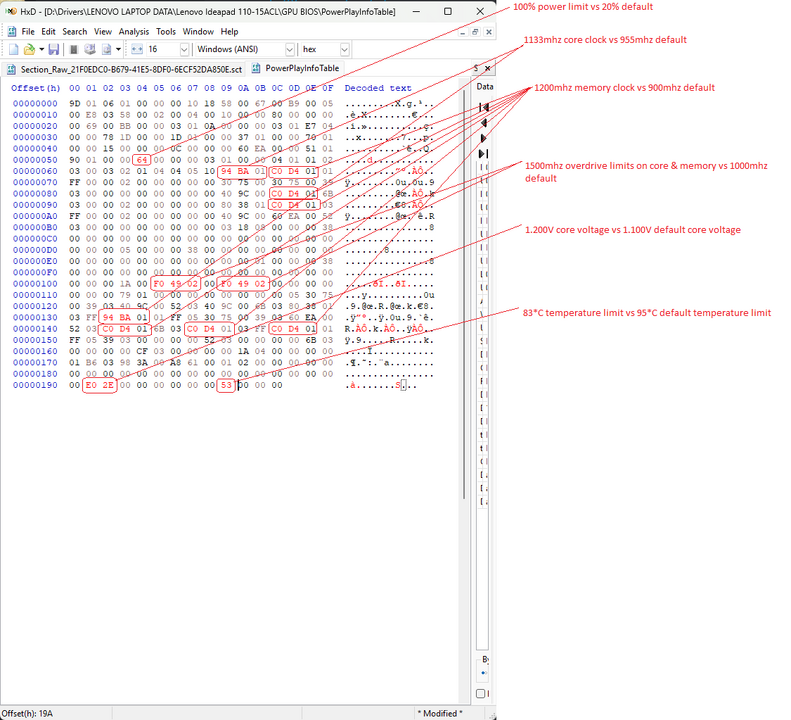The height and width of the screenshot is (720, 791).
Task: Open the Analysis menu
Action: (x=134, y=31)
